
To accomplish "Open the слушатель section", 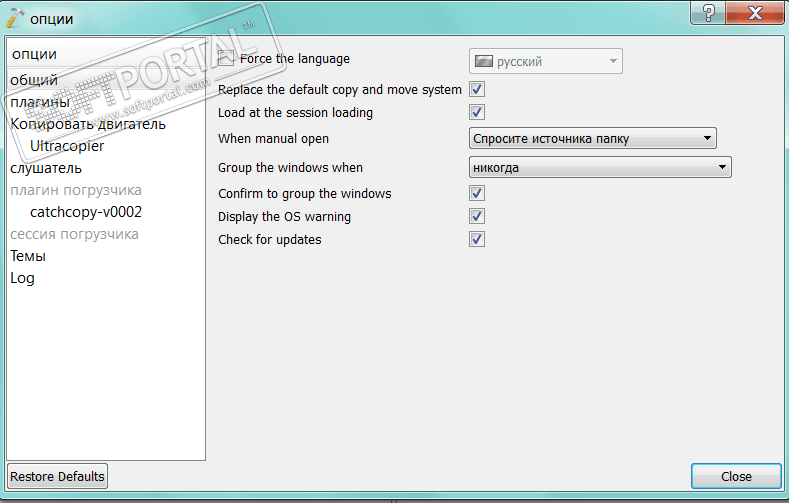I will click(x=106, y=168).
